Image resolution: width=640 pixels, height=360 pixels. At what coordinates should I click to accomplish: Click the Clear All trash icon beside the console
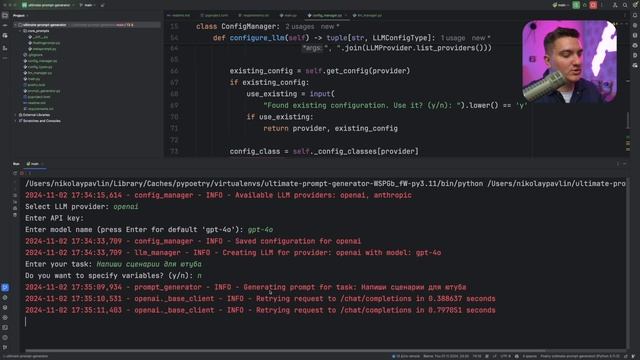click(x=15, y=215)
